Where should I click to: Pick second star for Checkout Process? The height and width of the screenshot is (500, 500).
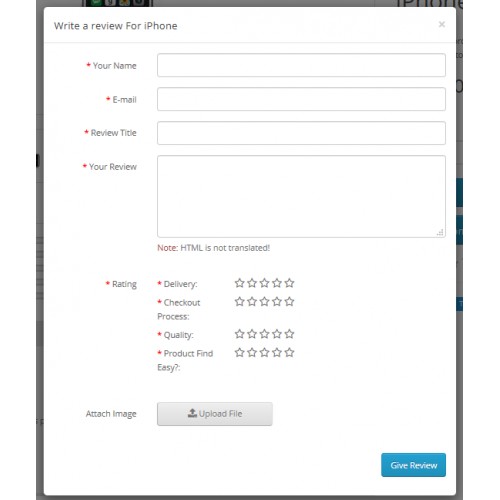[x=252, y=302]
